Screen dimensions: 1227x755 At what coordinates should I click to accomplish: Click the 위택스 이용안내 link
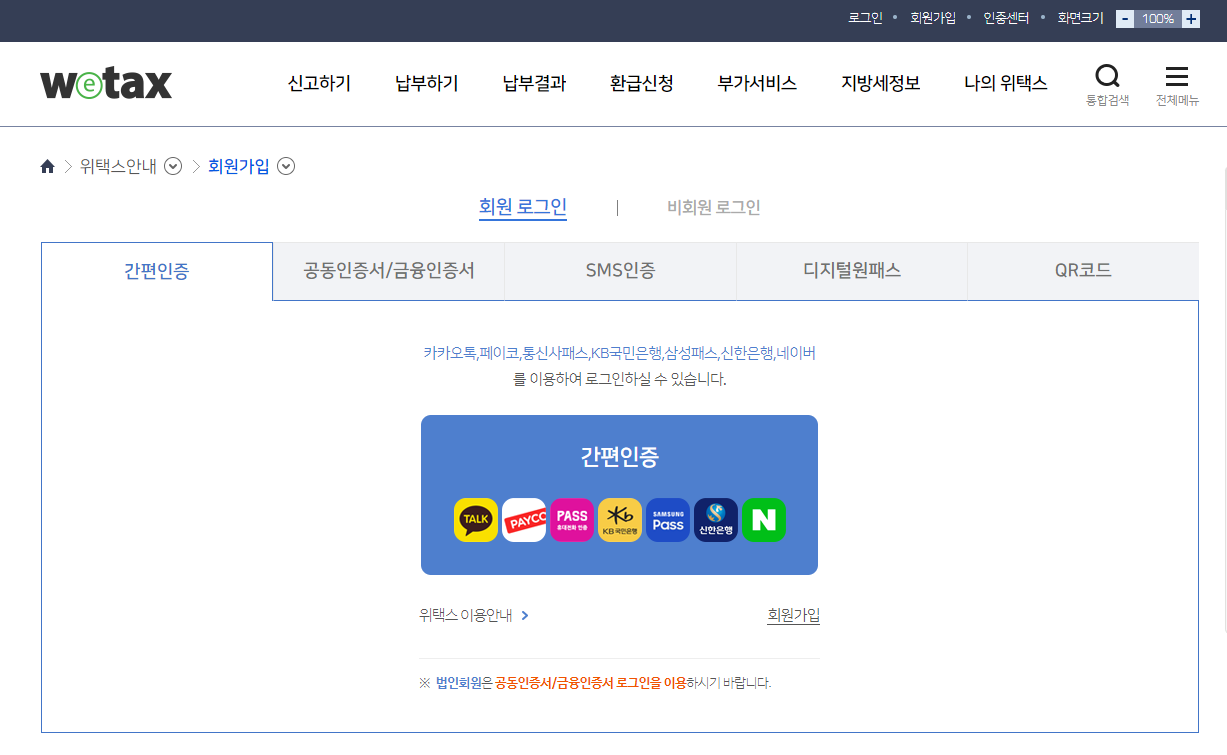(474, 616)
